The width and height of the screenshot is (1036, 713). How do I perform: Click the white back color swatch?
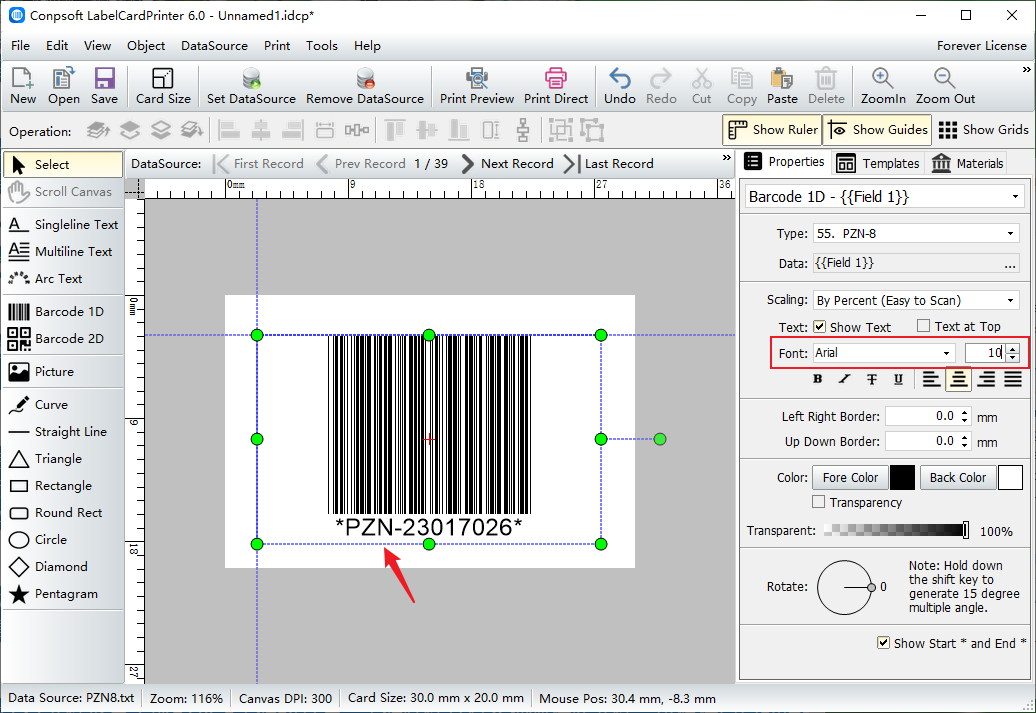1010,478
